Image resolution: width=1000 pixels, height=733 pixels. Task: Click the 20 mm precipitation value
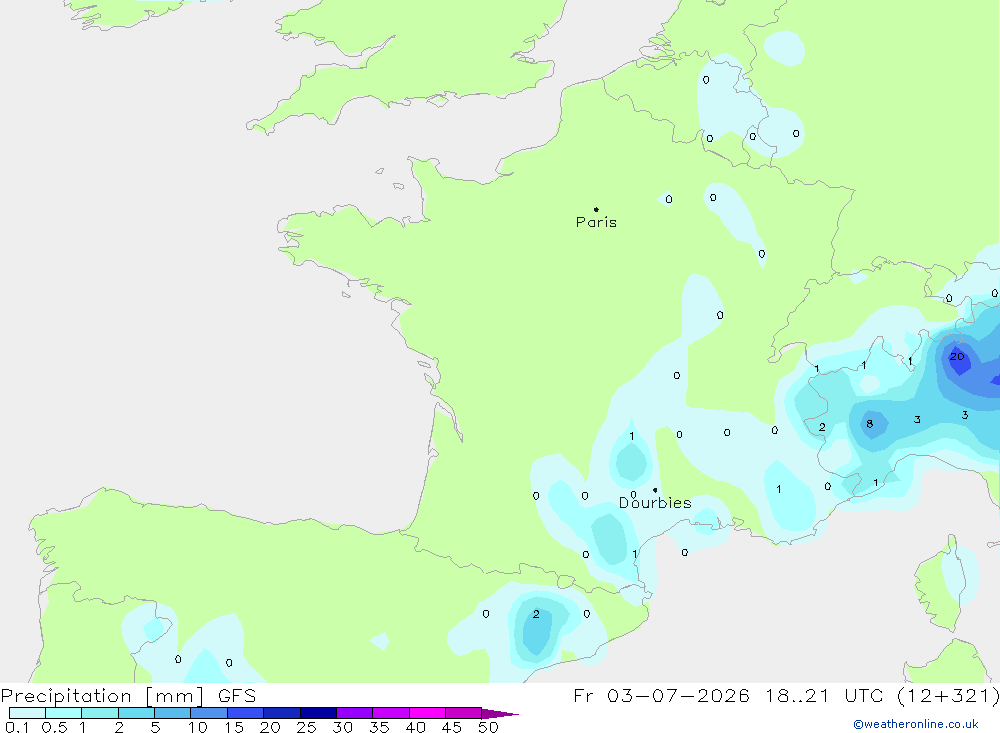pyautogui.click(x=957, y=357)
